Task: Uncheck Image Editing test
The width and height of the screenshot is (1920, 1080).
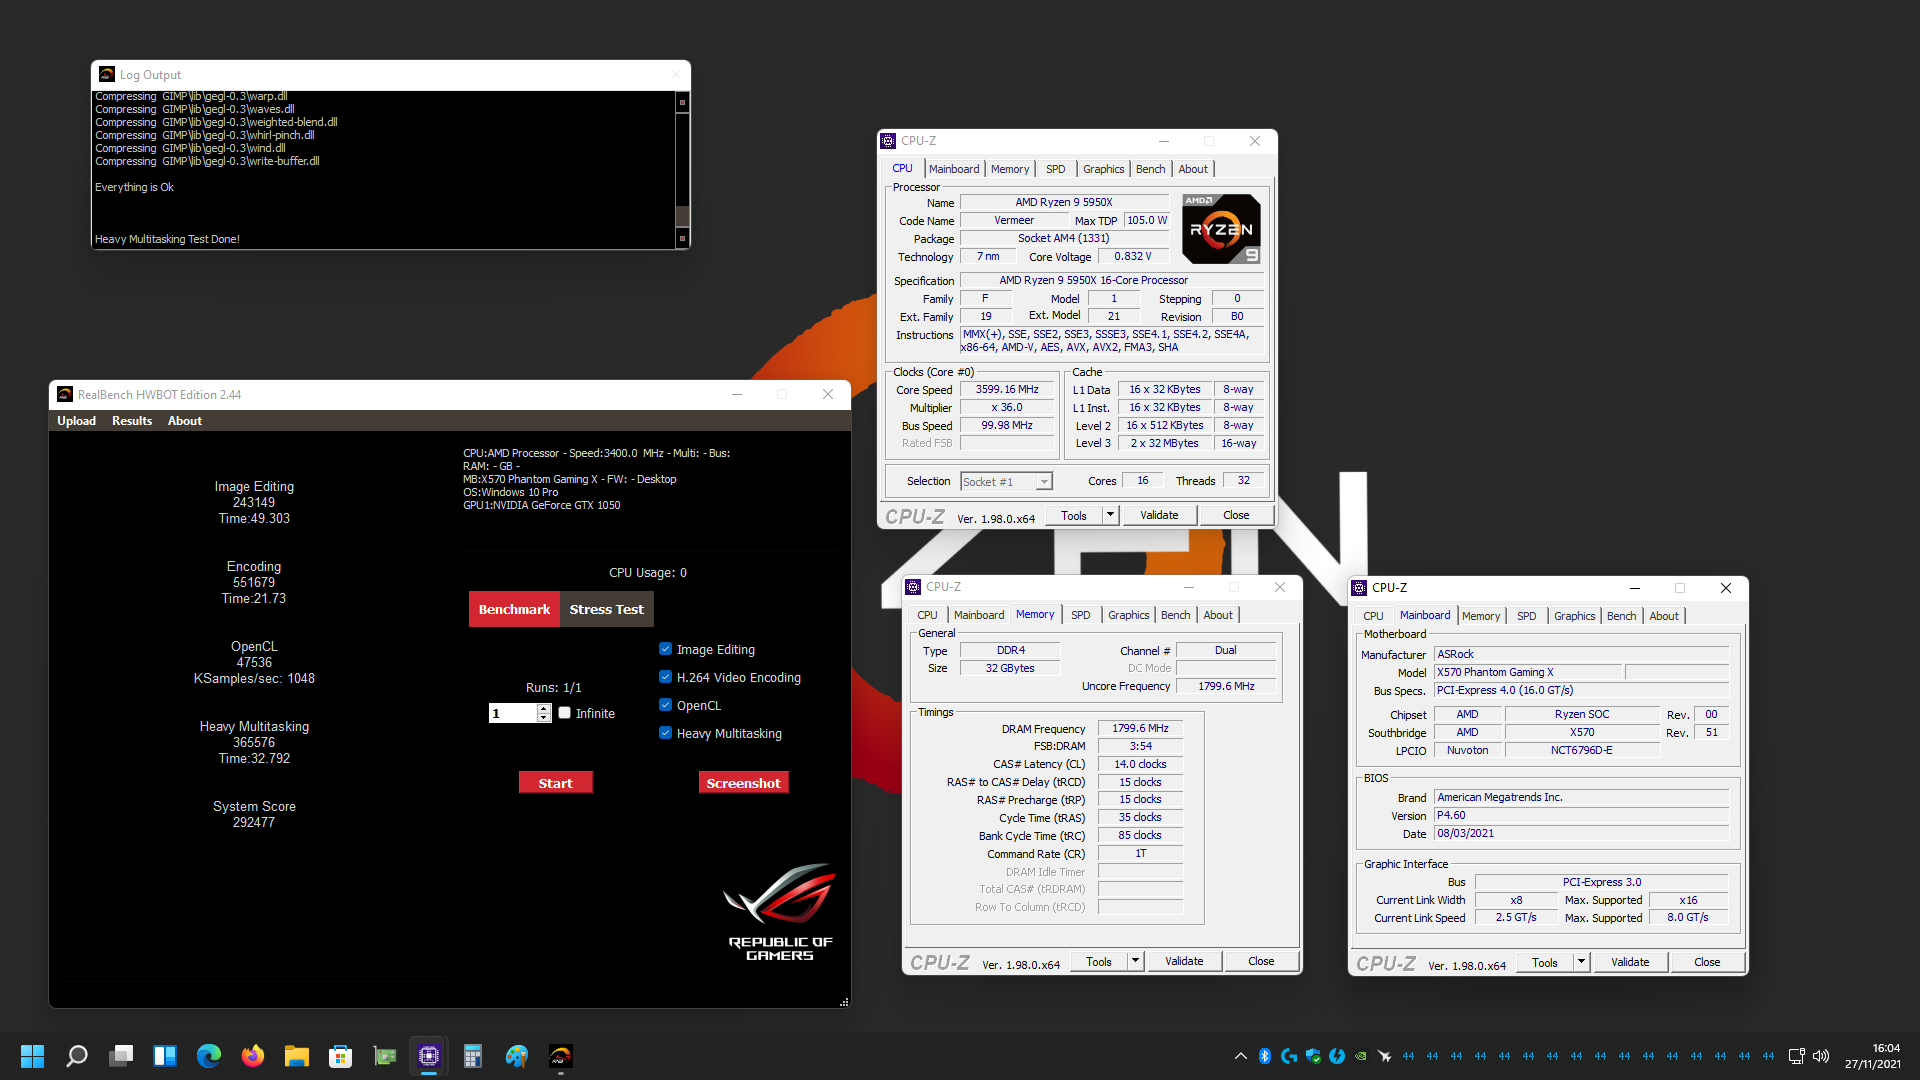Action: point(665,649)
